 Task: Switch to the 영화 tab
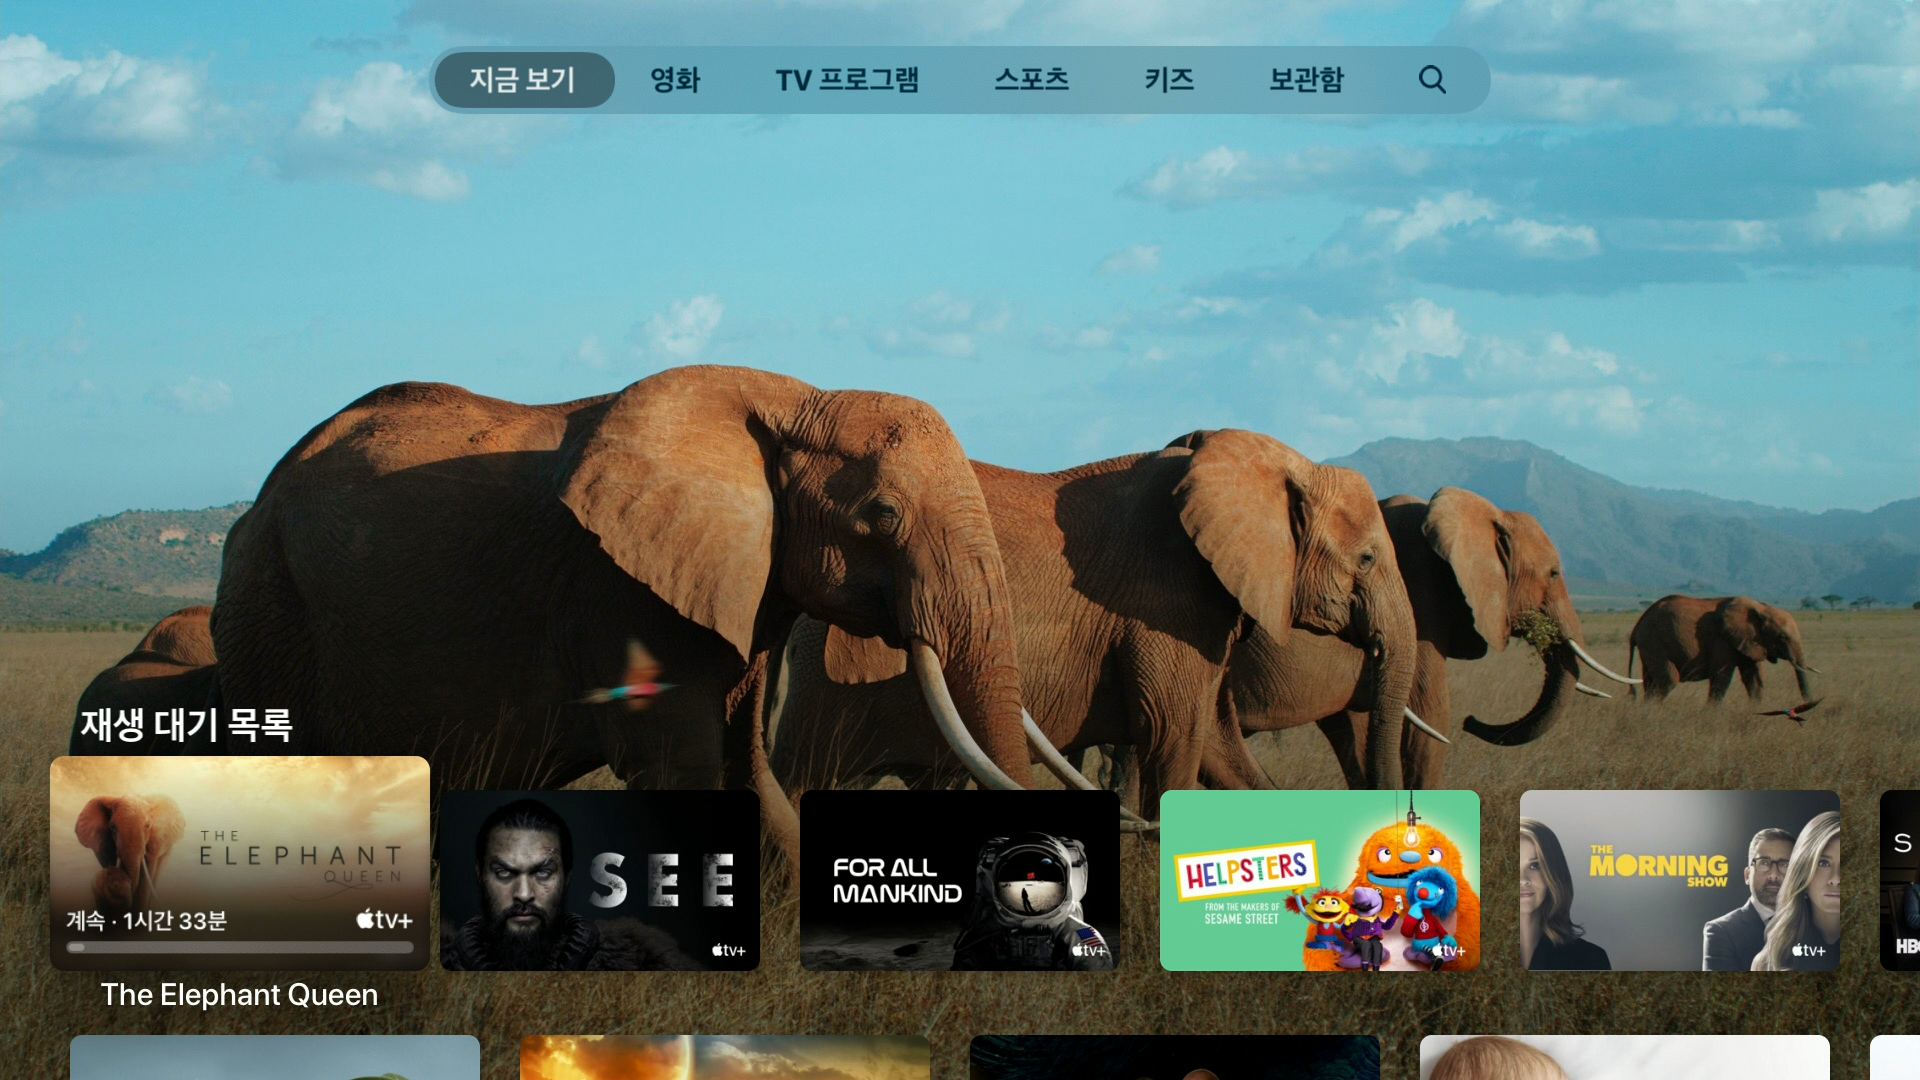click(x=675, y=80)
